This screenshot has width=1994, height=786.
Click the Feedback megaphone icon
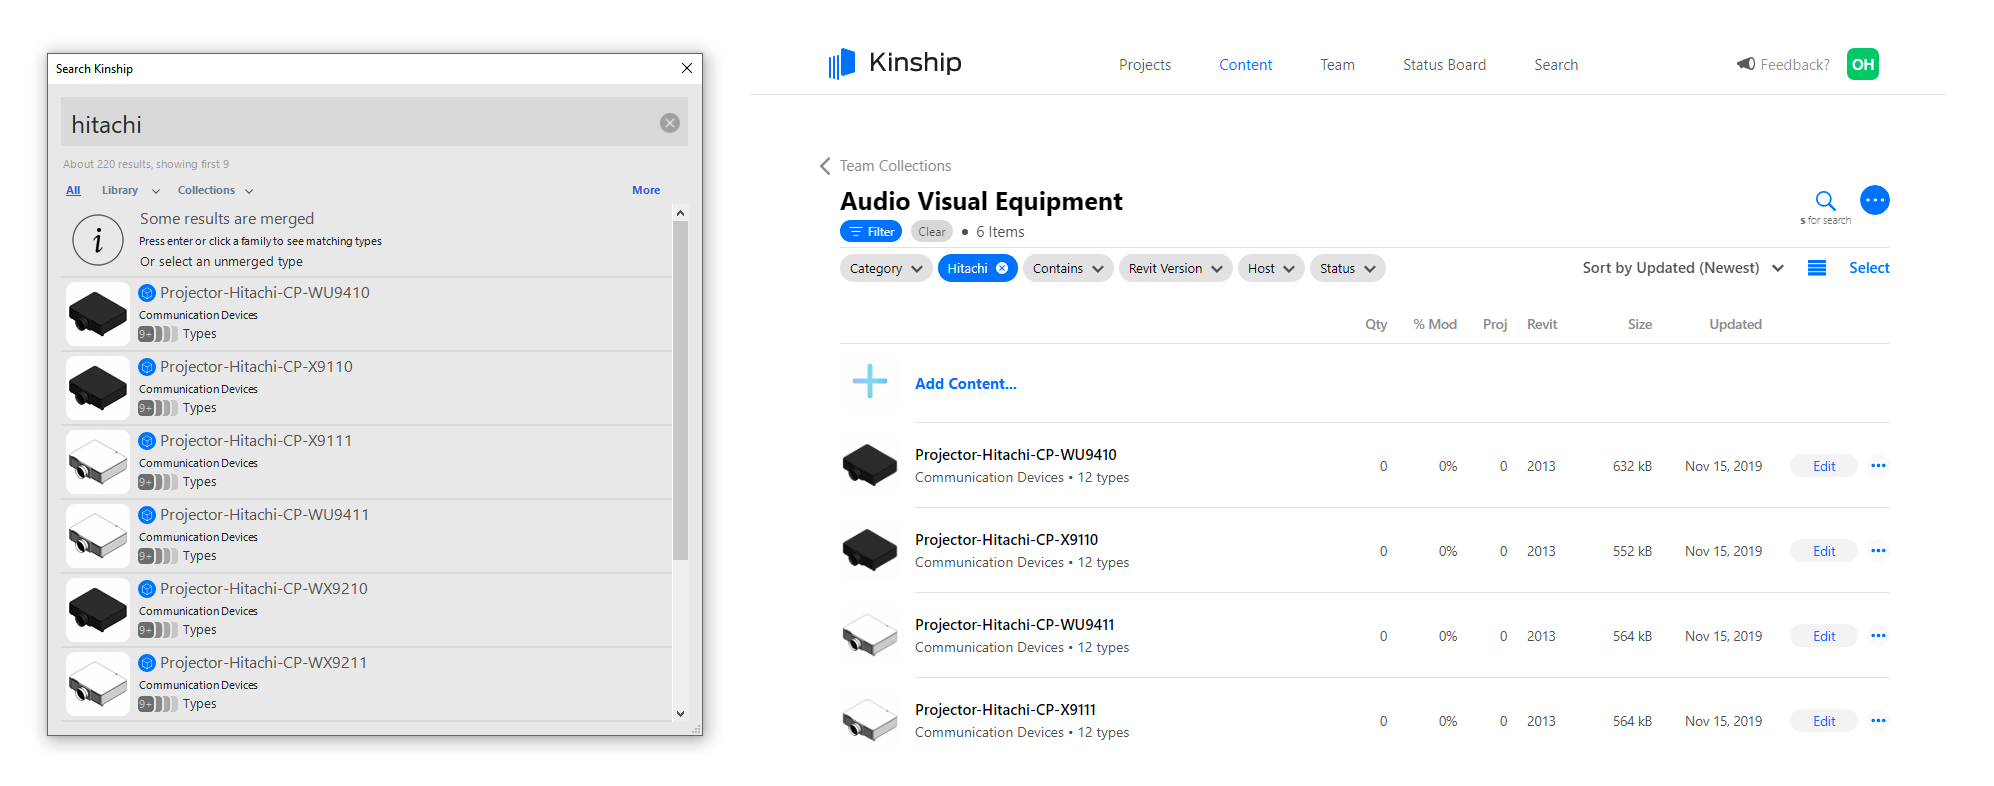tap(1746, 64)
